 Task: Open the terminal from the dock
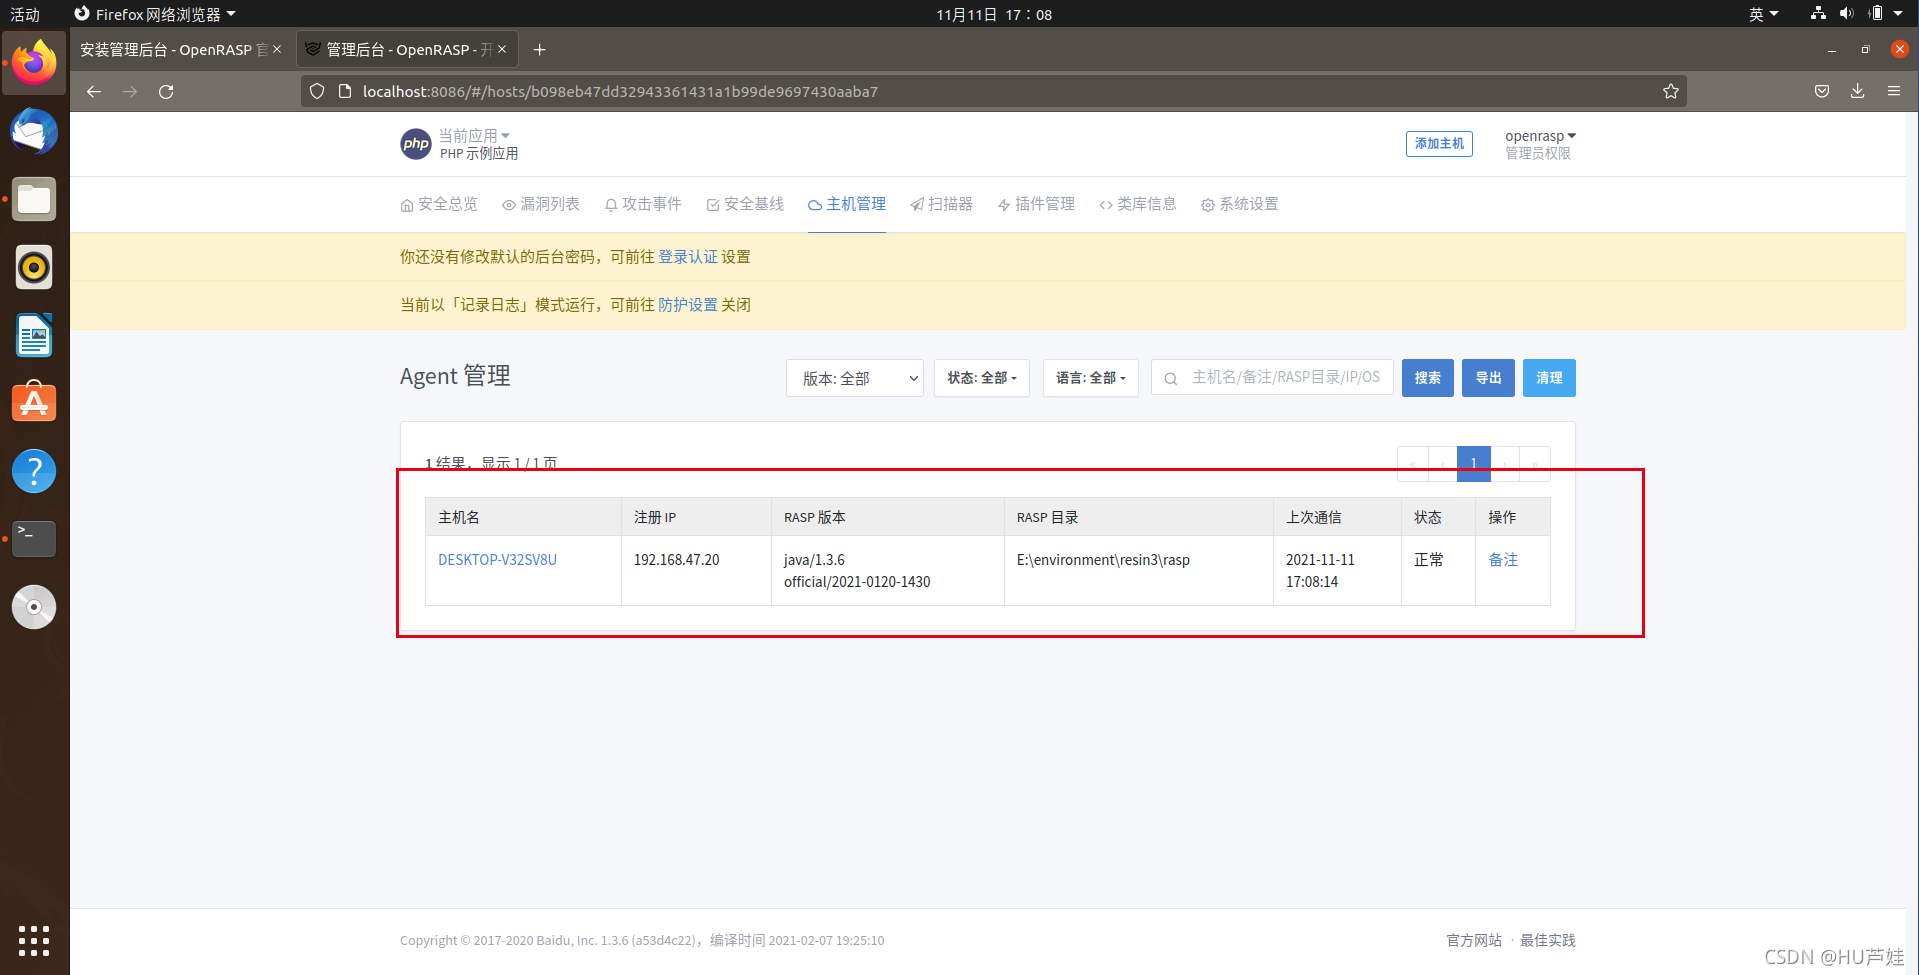tap(34, 539)
